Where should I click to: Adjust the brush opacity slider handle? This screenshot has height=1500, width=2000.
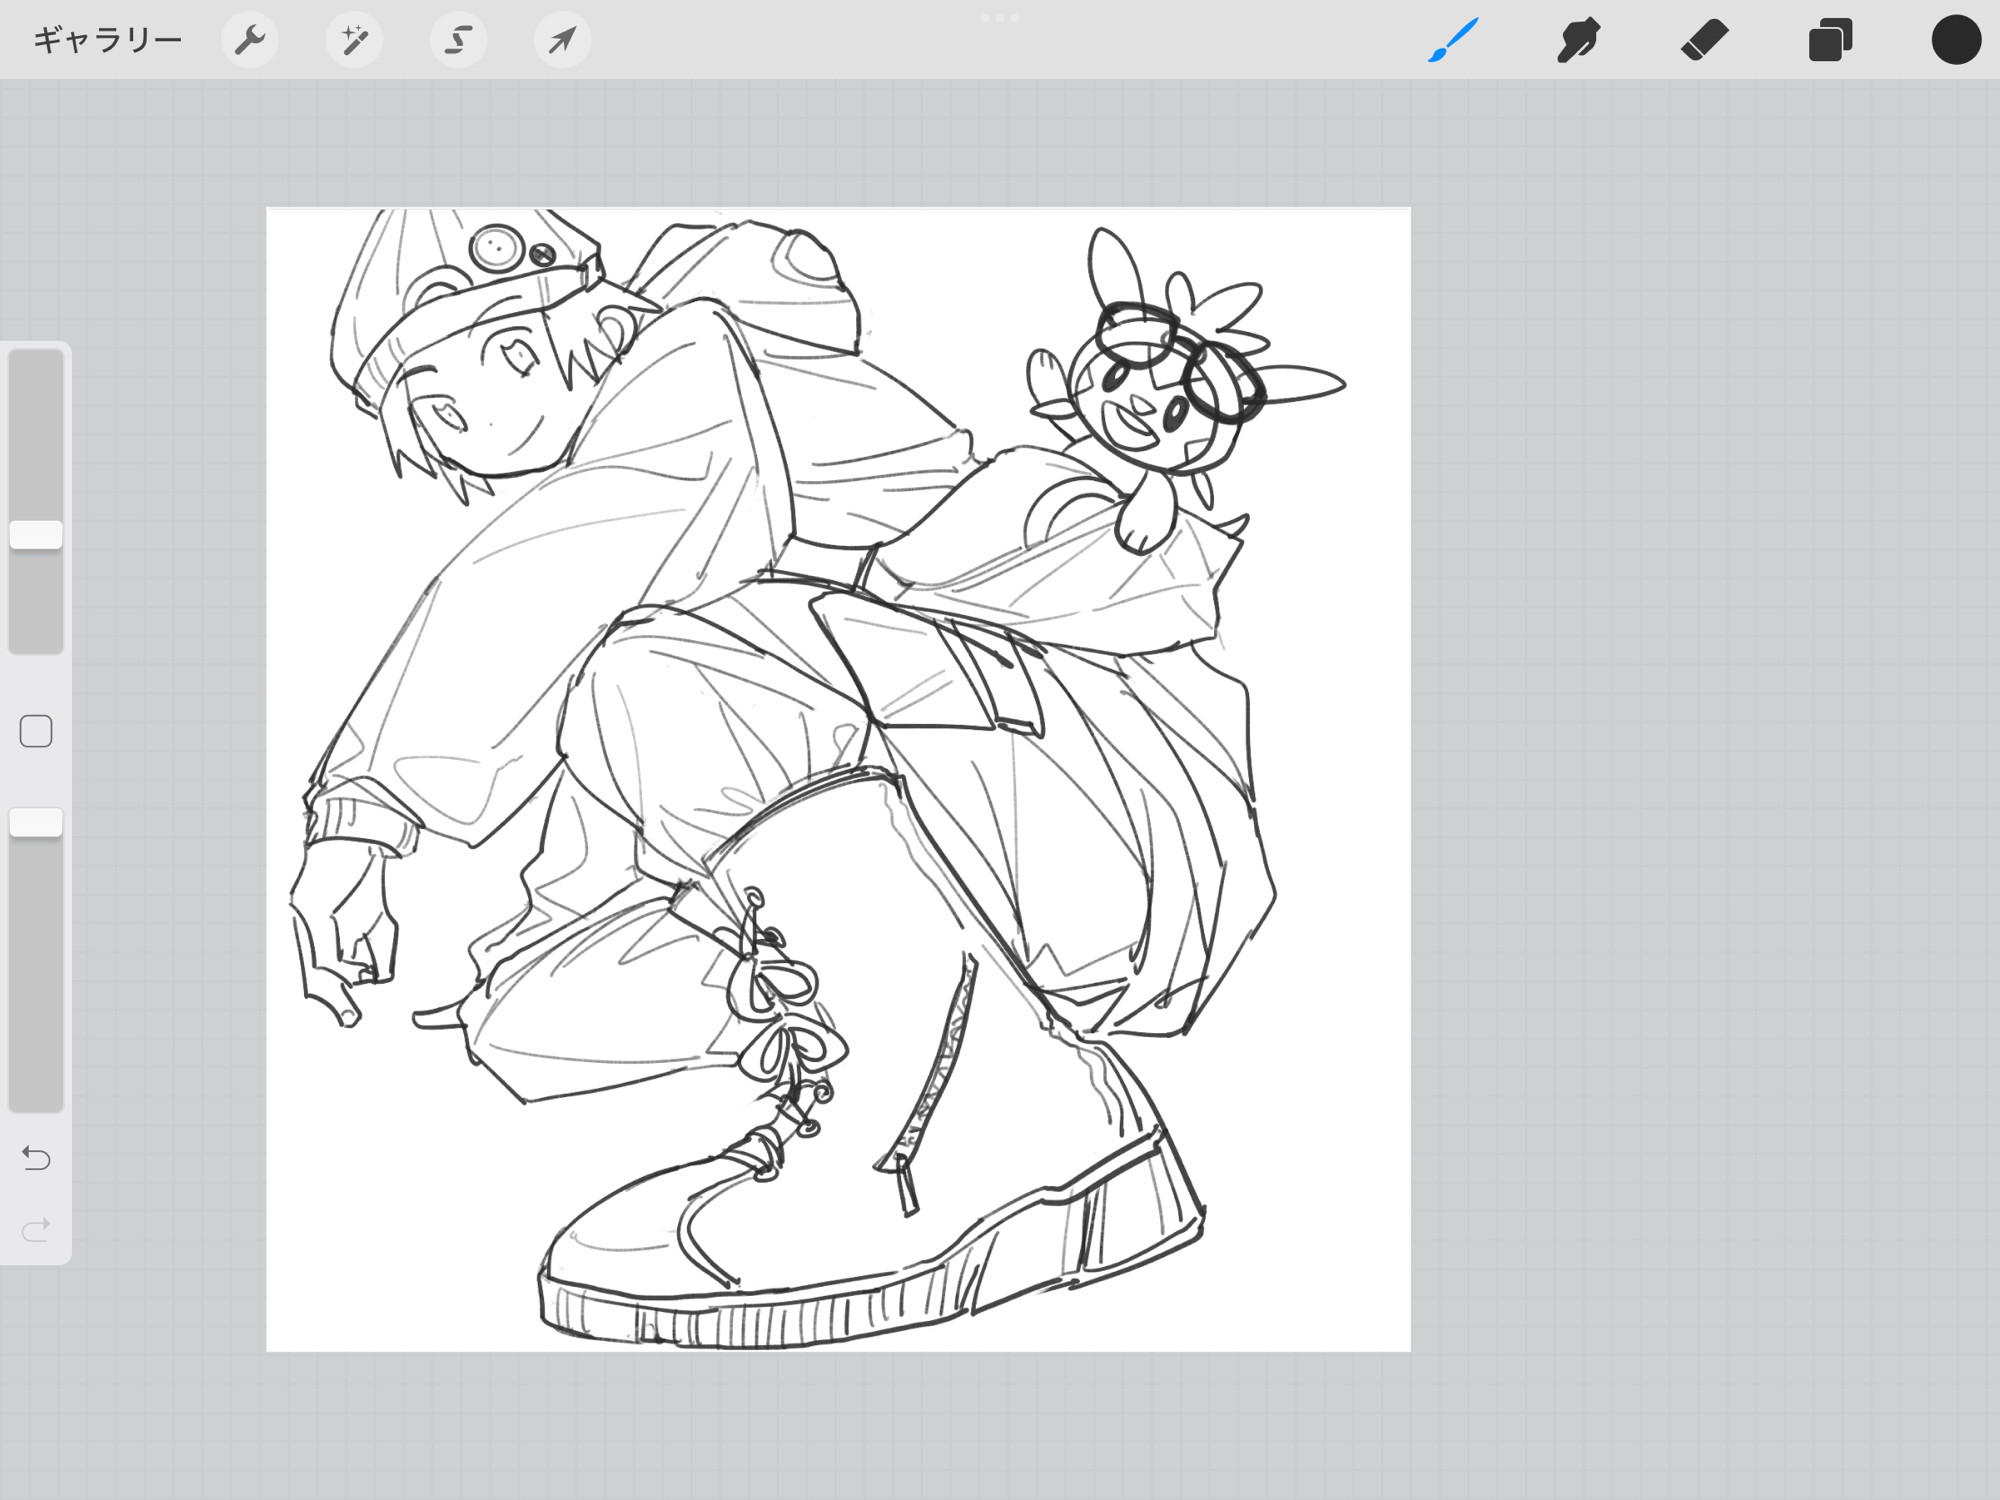pyautogui.click(x=36, y=822)
